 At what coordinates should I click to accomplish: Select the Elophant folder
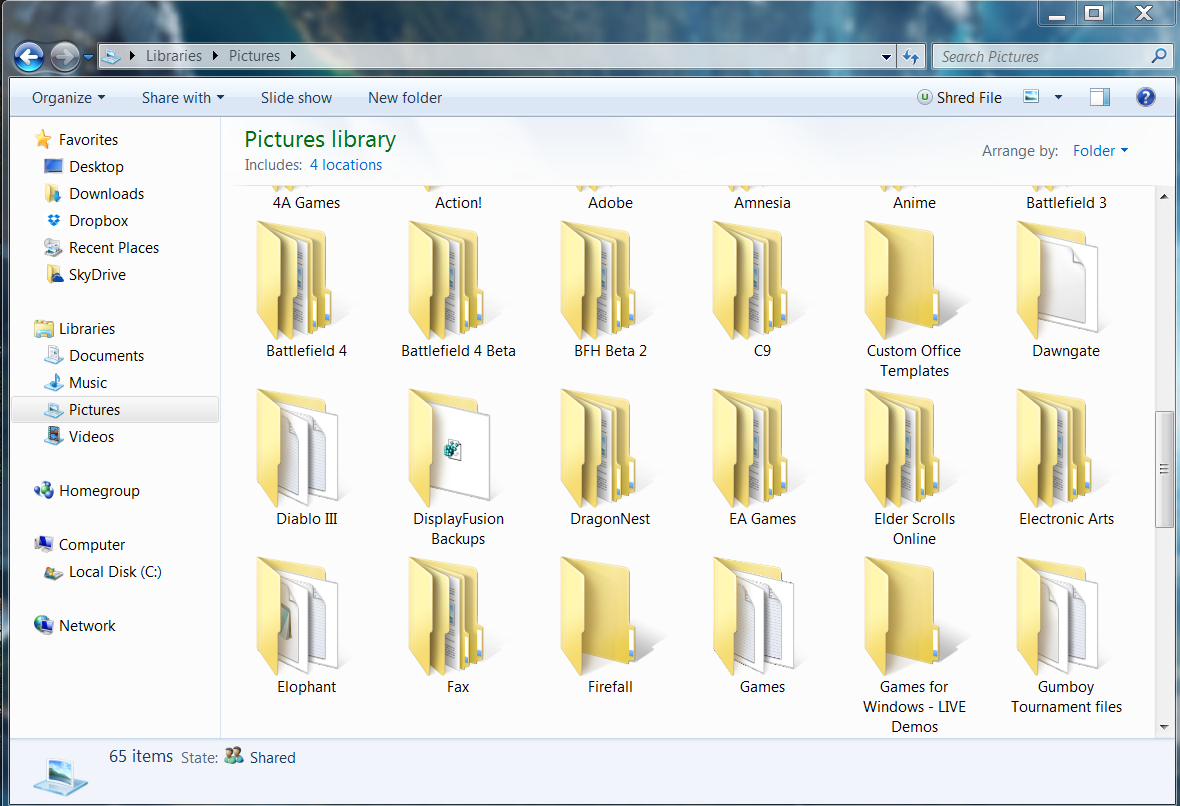306,625
